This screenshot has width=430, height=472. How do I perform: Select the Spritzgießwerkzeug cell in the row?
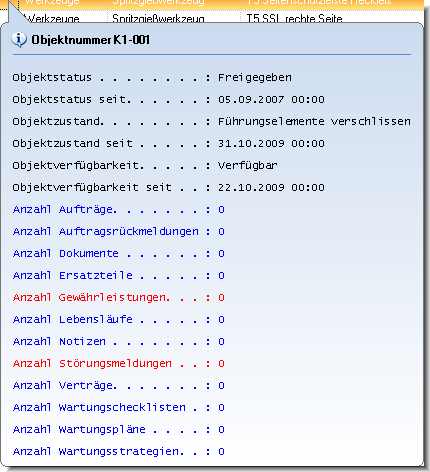click(158, 19)
